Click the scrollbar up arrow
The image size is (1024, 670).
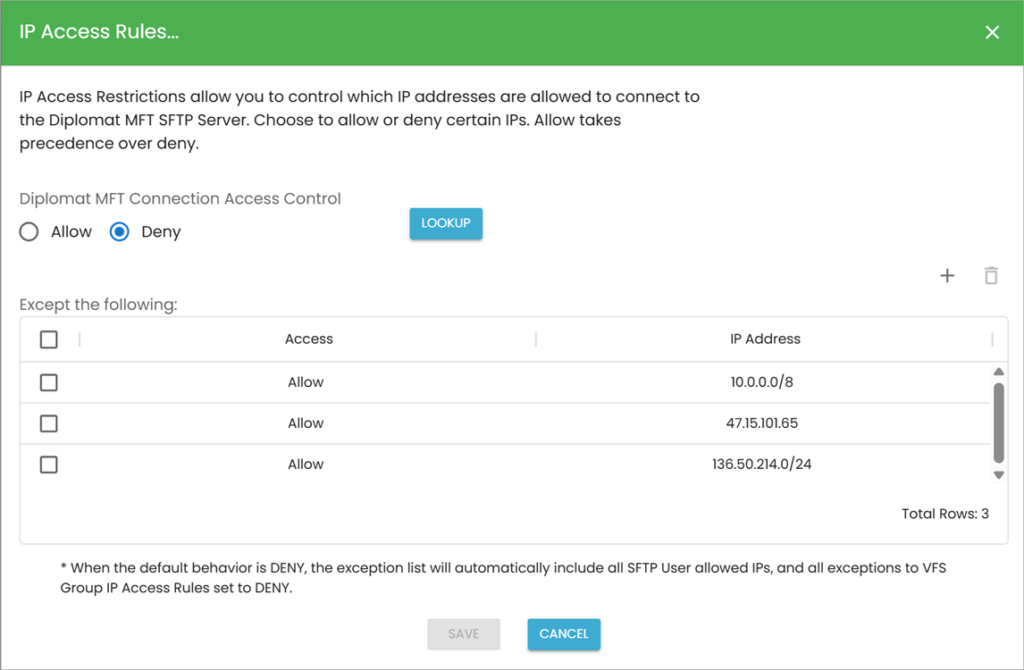(x=998, y=370)
